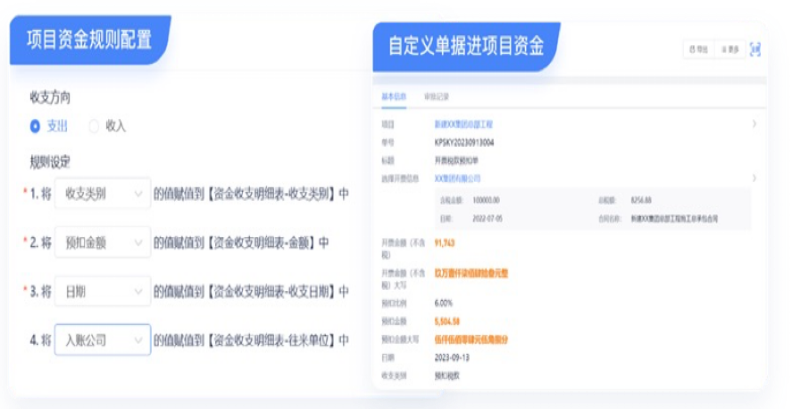The image size is (800, 409).
Task: Select the 收入 radio button
Action: [x=95, y=126]
